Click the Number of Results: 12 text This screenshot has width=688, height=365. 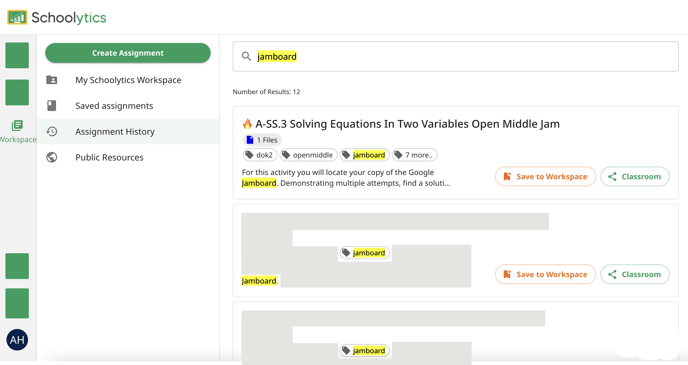[266, 92]
